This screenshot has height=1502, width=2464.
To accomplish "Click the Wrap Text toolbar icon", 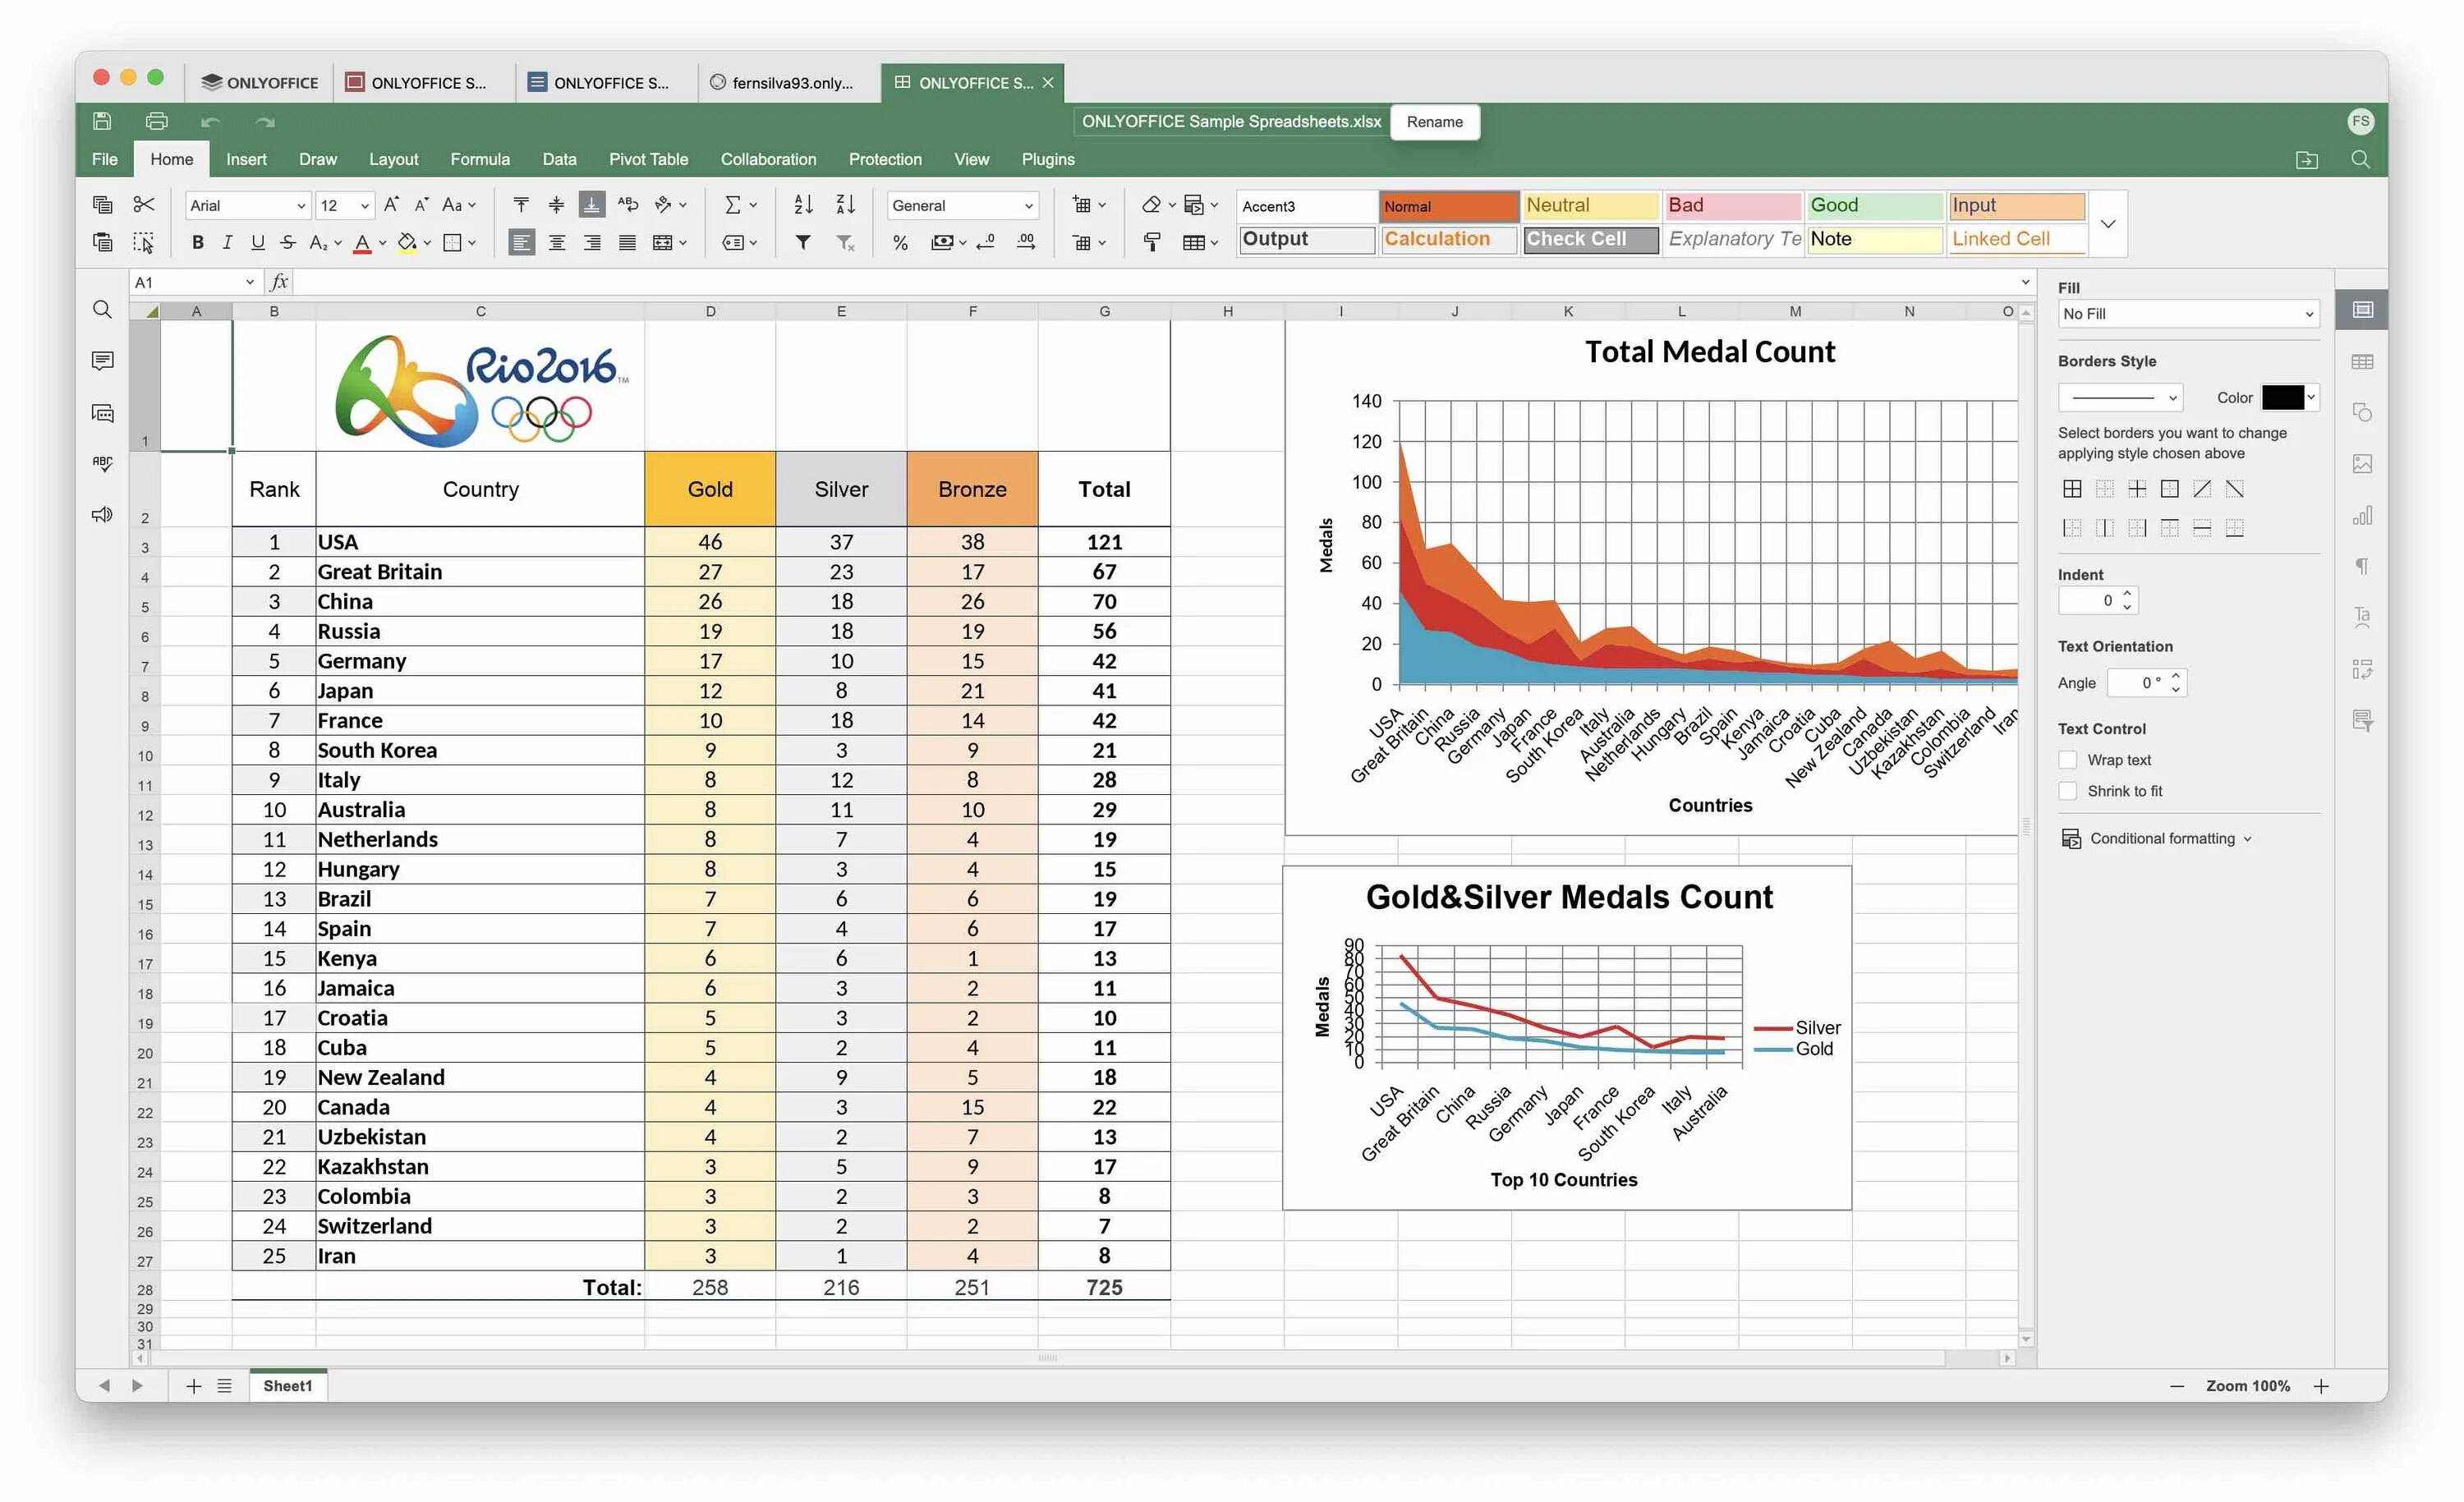I will click(x=627, y=205).
